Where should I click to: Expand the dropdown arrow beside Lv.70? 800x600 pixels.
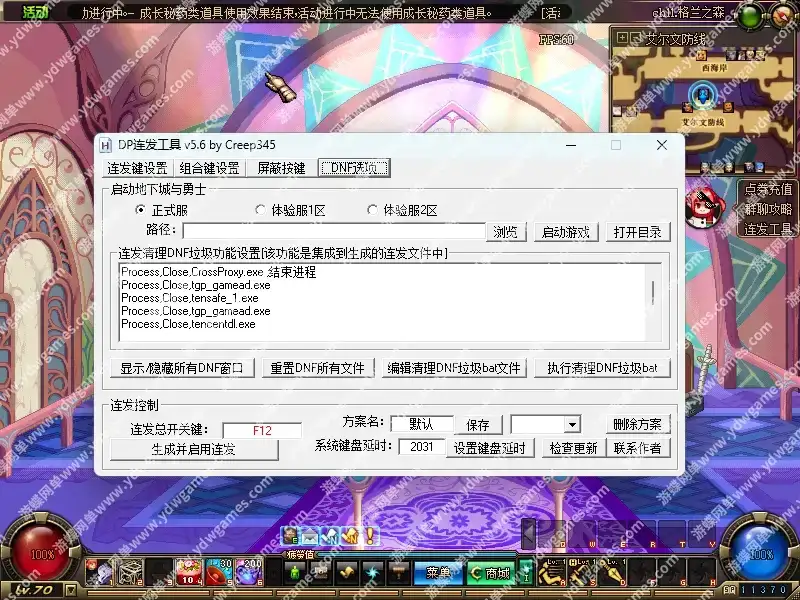coord(71,591)
